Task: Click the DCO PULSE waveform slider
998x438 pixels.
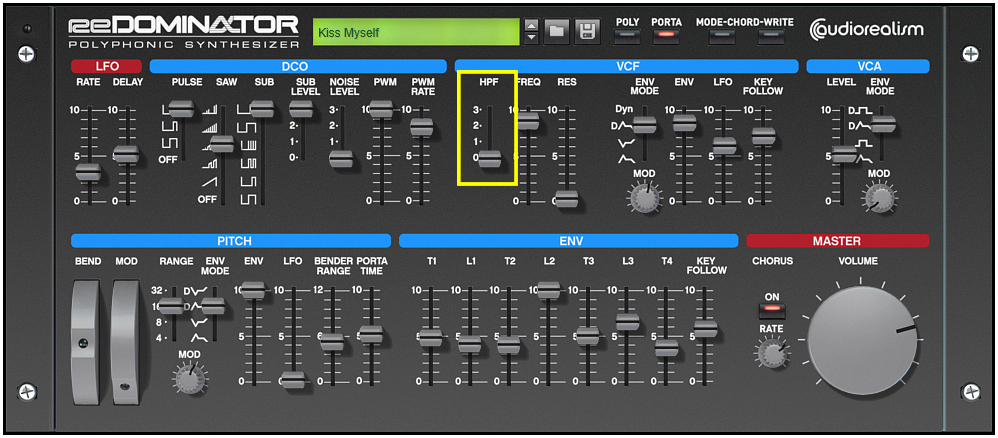Action: [181, 108]
